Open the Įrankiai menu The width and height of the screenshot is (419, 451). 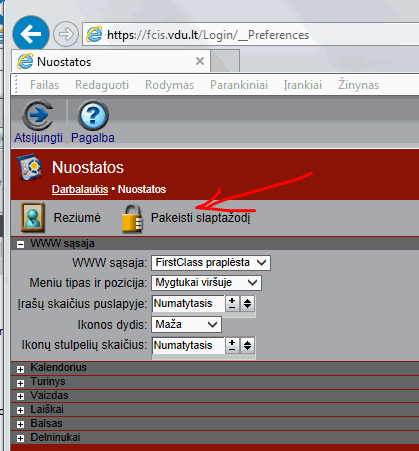pyautogui.click(x=303, y=85)
